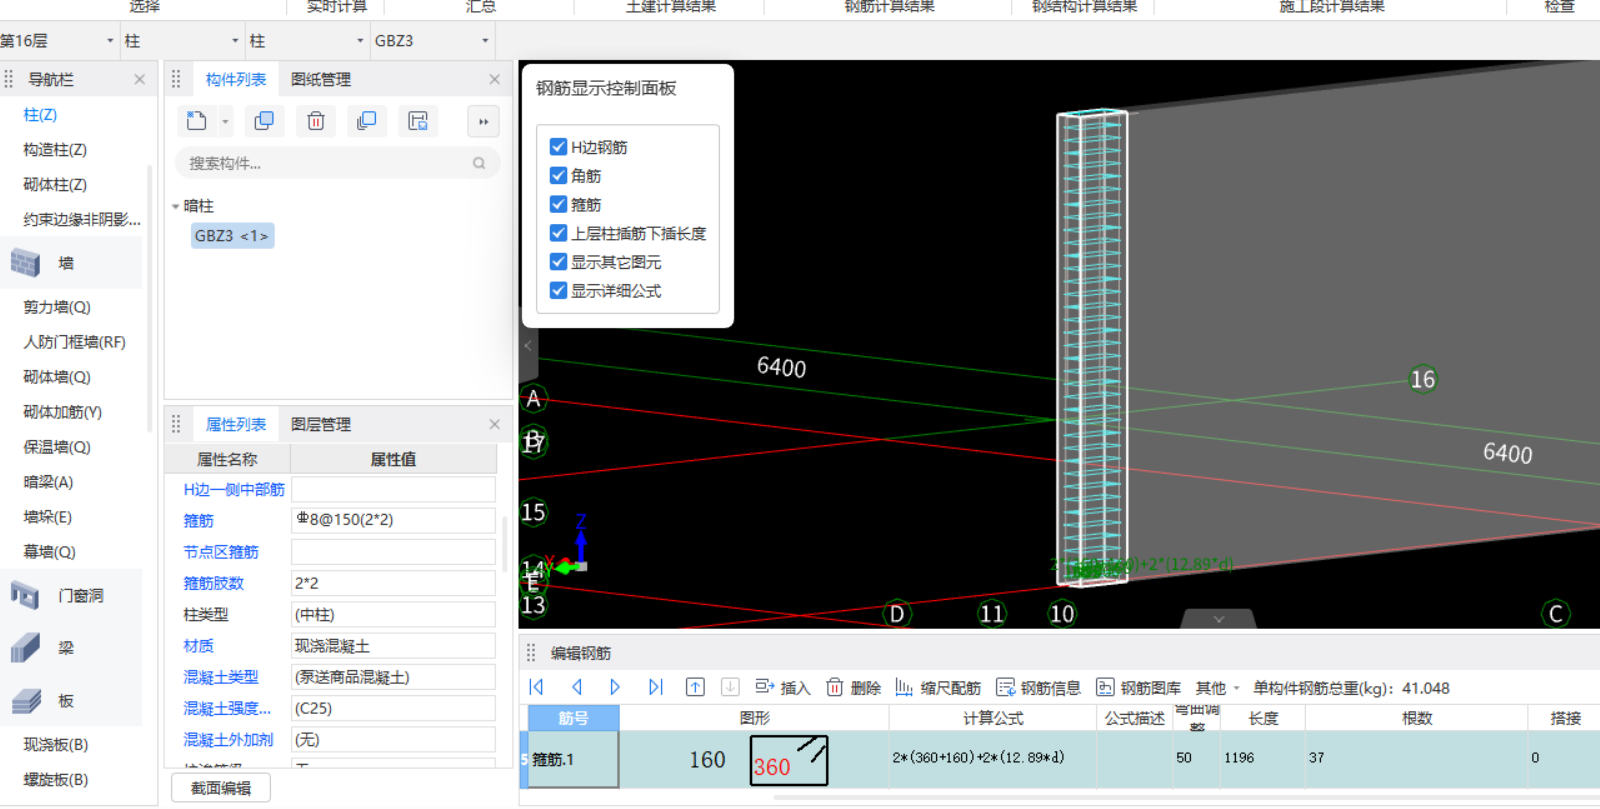Open the 第16层 floor dropdown
This screenshot has height=809, width=1600.
coord(110,41)
